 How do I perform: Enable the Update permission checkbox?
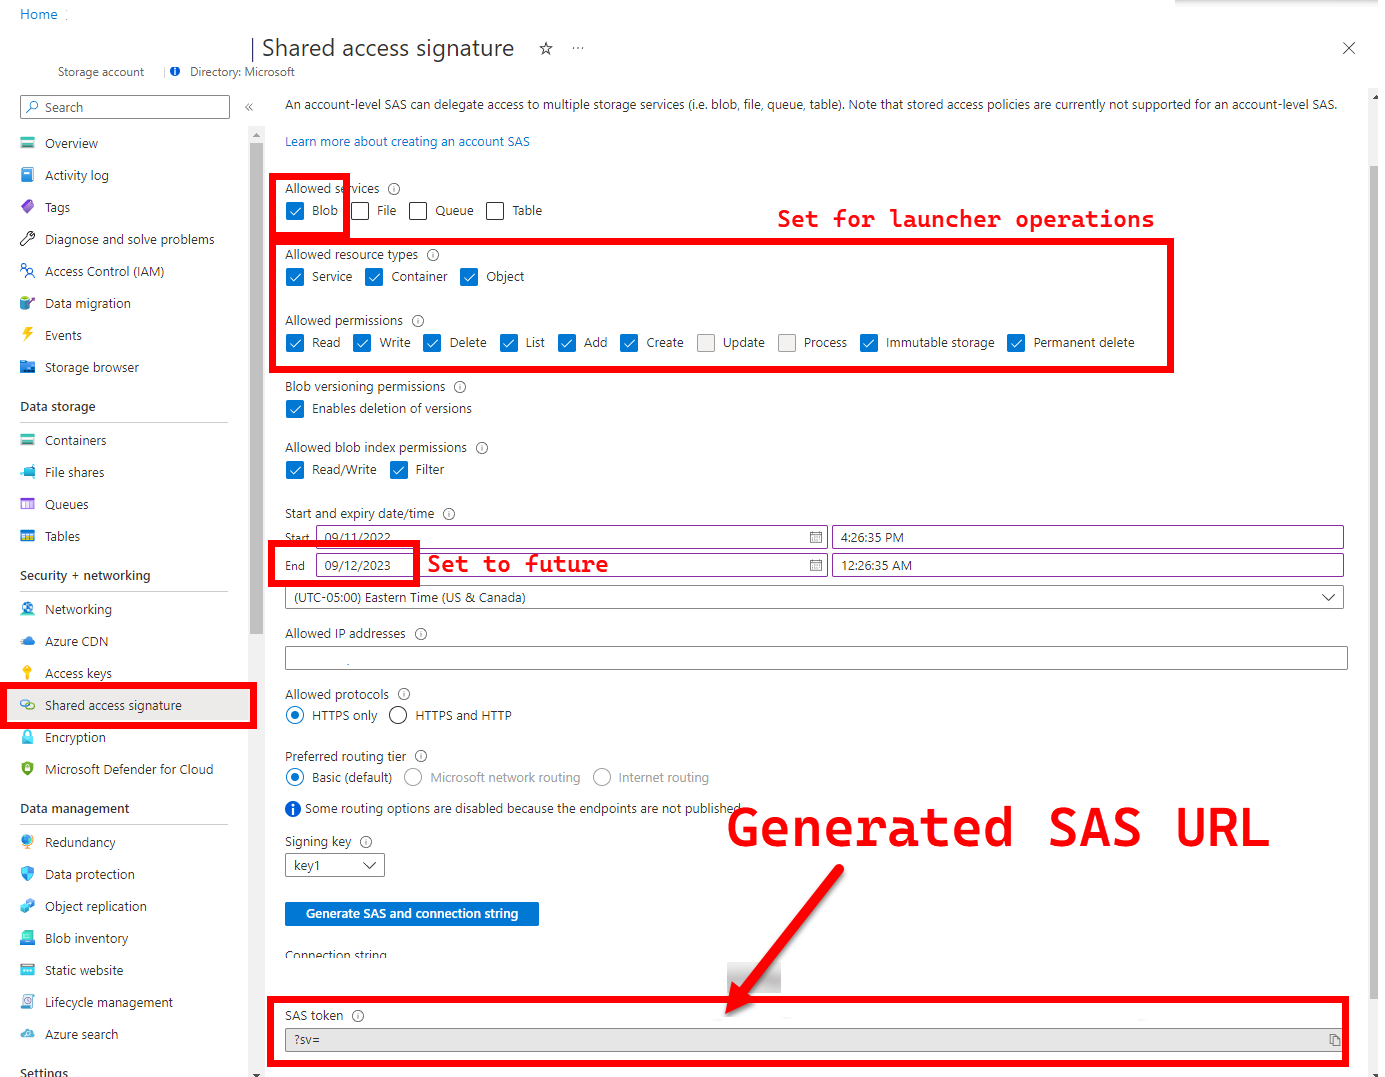click(x=705, y=342)
